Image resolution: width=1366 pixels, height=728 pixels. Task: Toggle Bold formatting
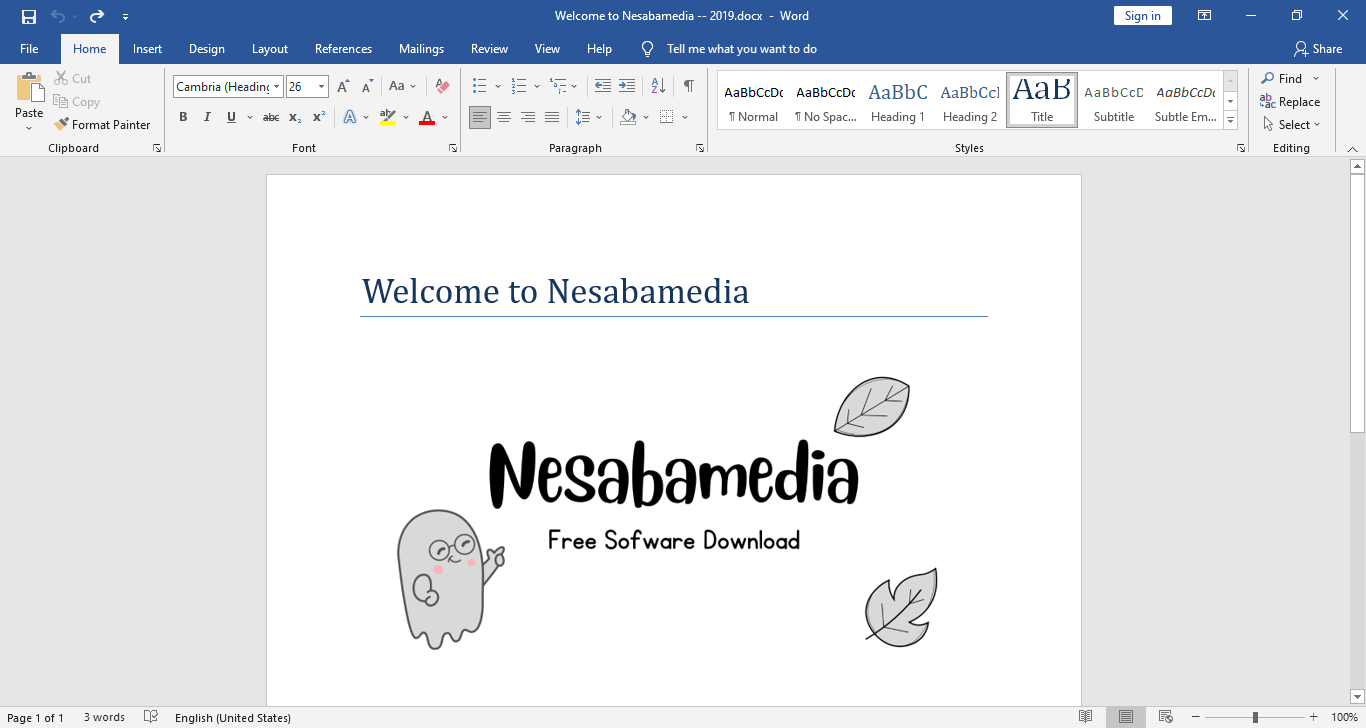pyautogui.click(x=183, y=117)
